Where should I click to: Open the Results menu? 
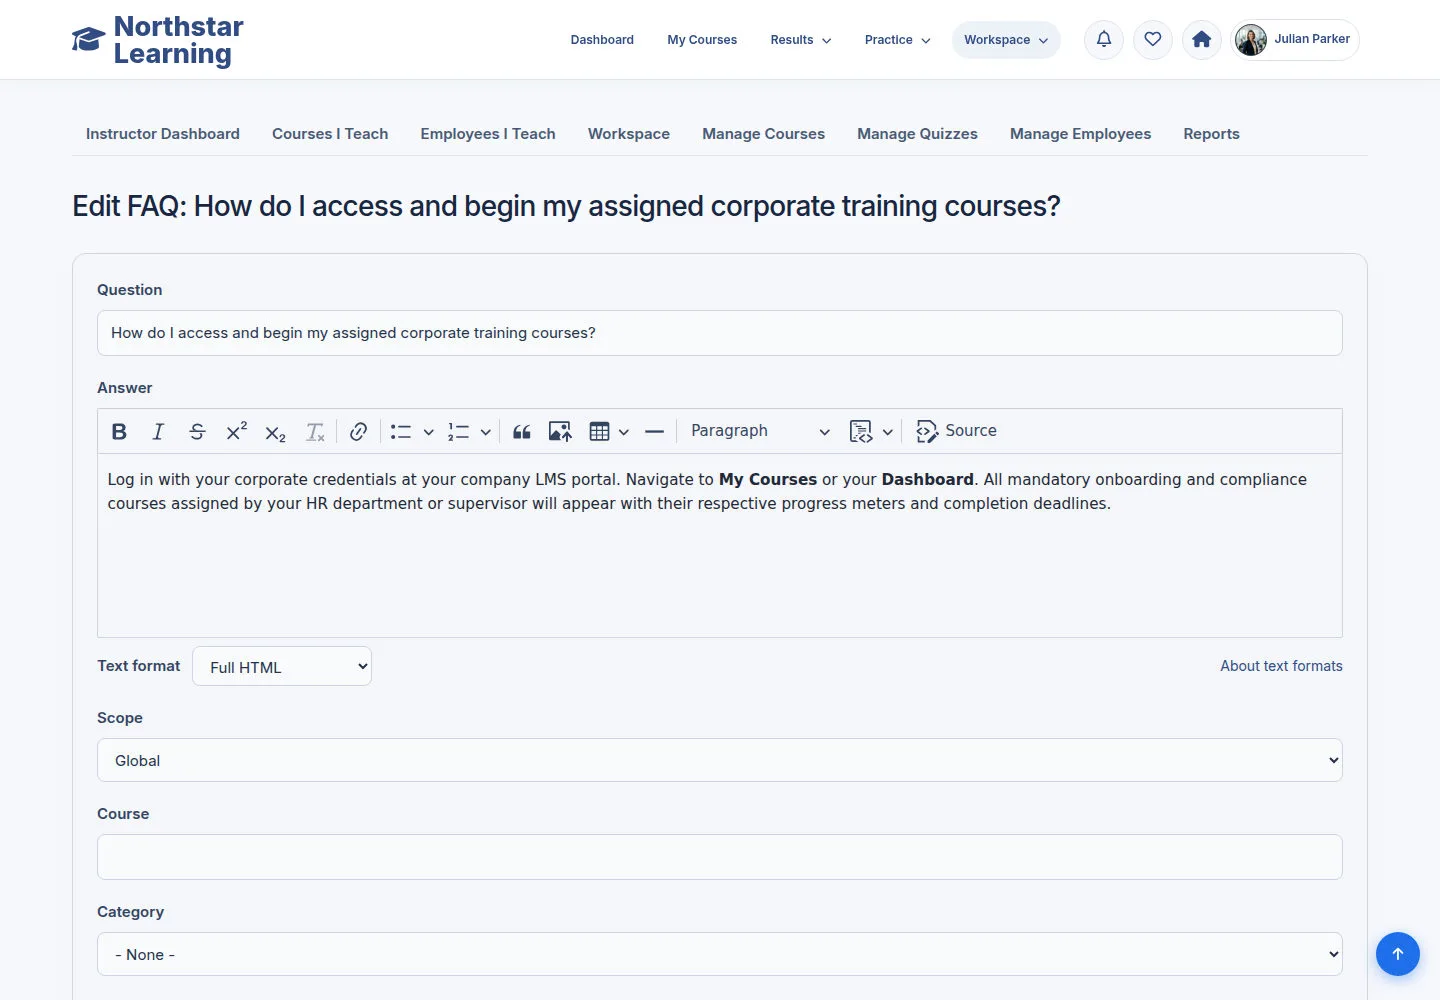[801, 40]
